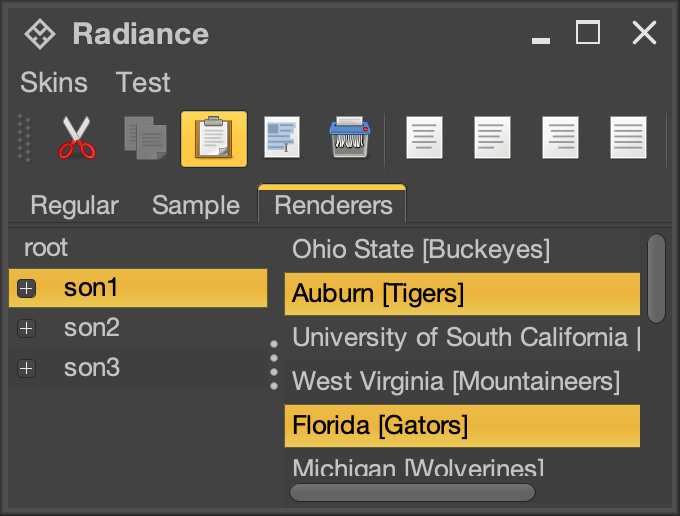680x516 pixels.
Task: Open the Skins menu
Action: (x=54, y=82)
